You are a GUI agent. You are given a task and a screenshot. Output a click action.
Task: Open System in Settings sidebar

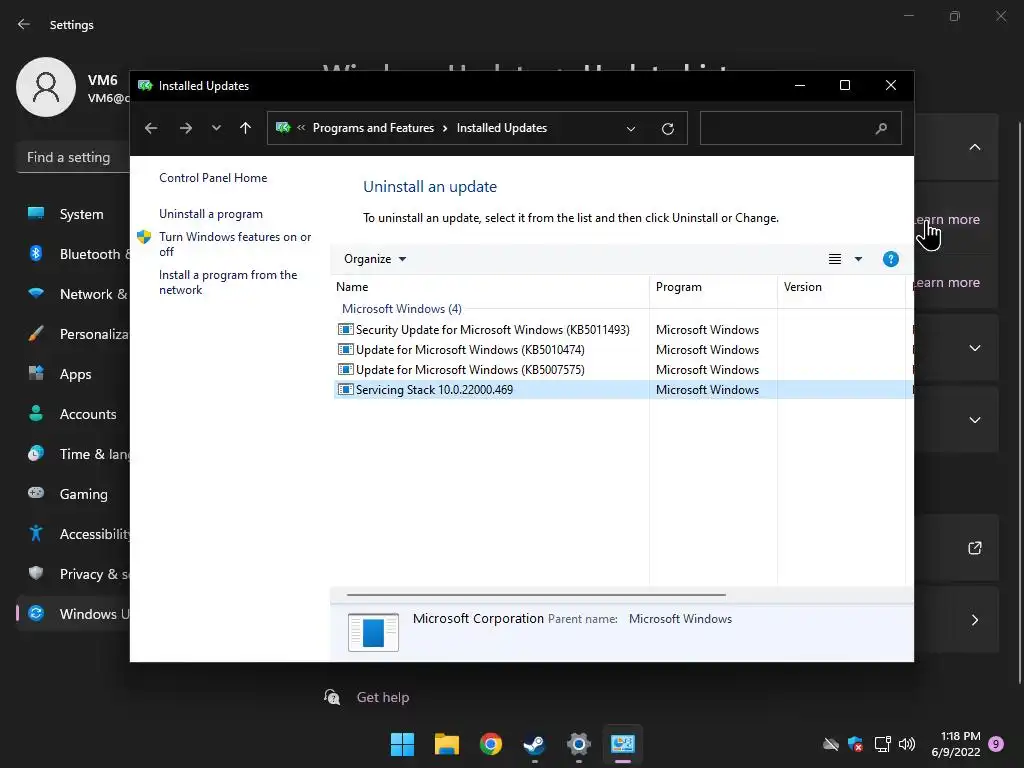73,214
